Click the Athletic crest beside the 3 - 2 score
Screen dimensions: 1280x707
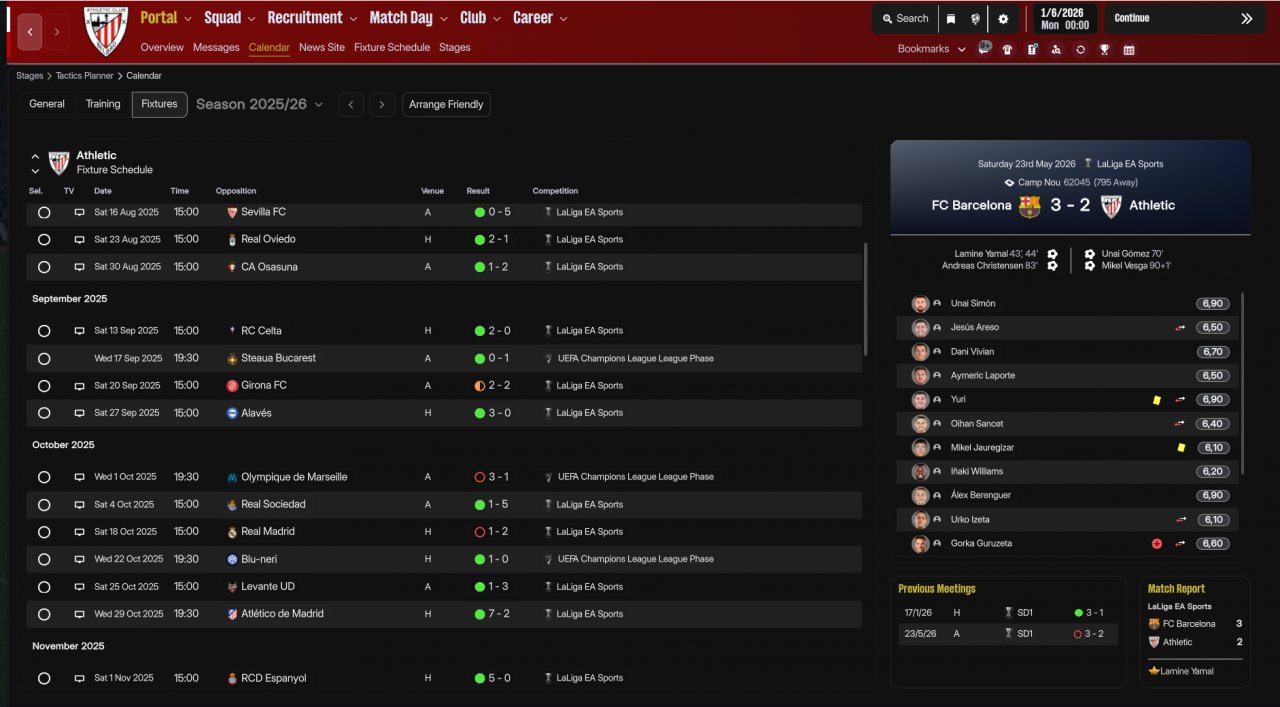(x=1111, y=206)
